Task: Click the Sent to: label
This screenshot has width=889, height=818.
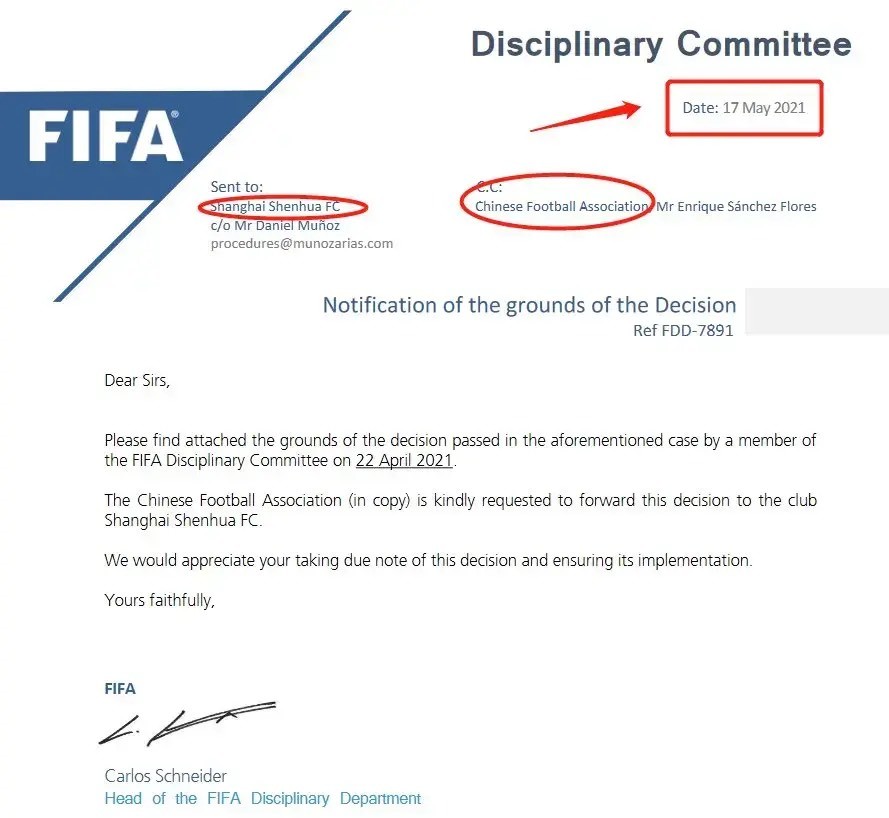Action: tap(236, 187)
